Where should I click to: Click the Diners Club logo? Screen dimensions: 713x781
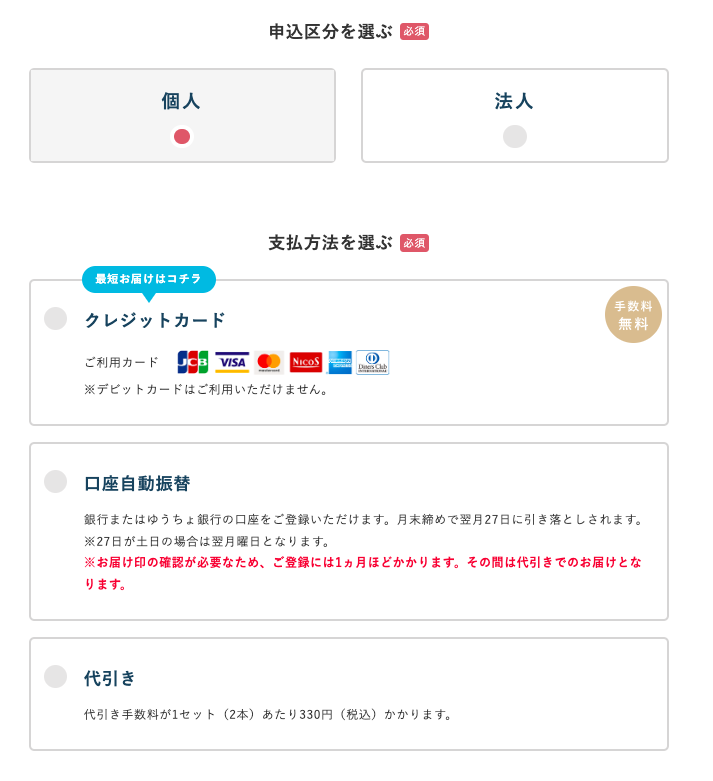(x=373, y=362)
